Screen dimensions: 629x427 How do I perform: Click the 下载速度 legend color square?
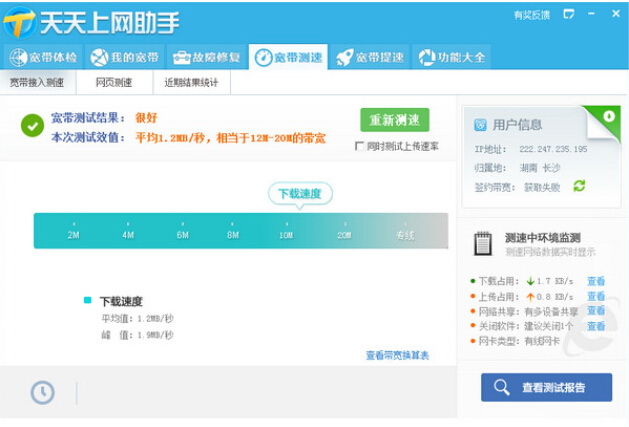pyautogui.click(x=87, y=300)
